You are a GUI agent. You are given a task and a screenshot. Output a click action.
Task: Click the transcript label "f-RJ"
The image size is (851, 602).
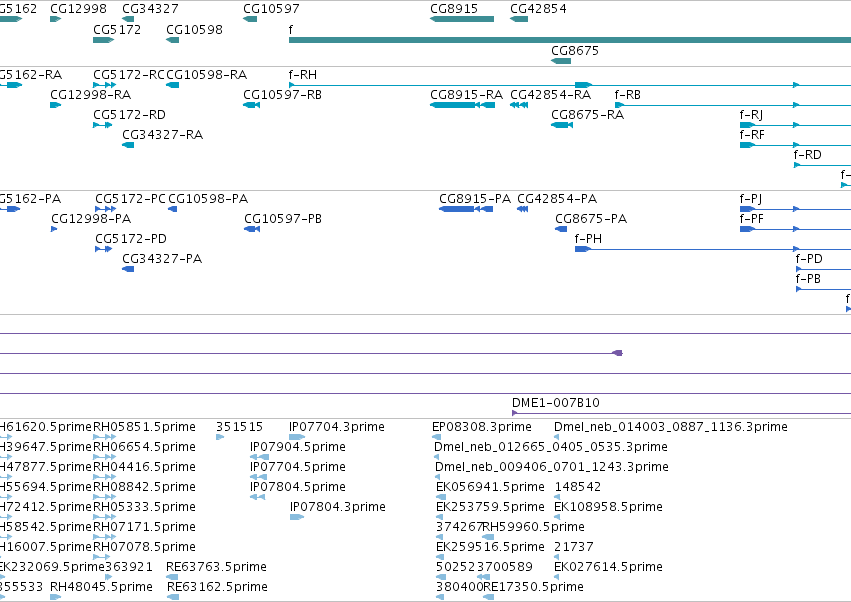tap(751, 115)
